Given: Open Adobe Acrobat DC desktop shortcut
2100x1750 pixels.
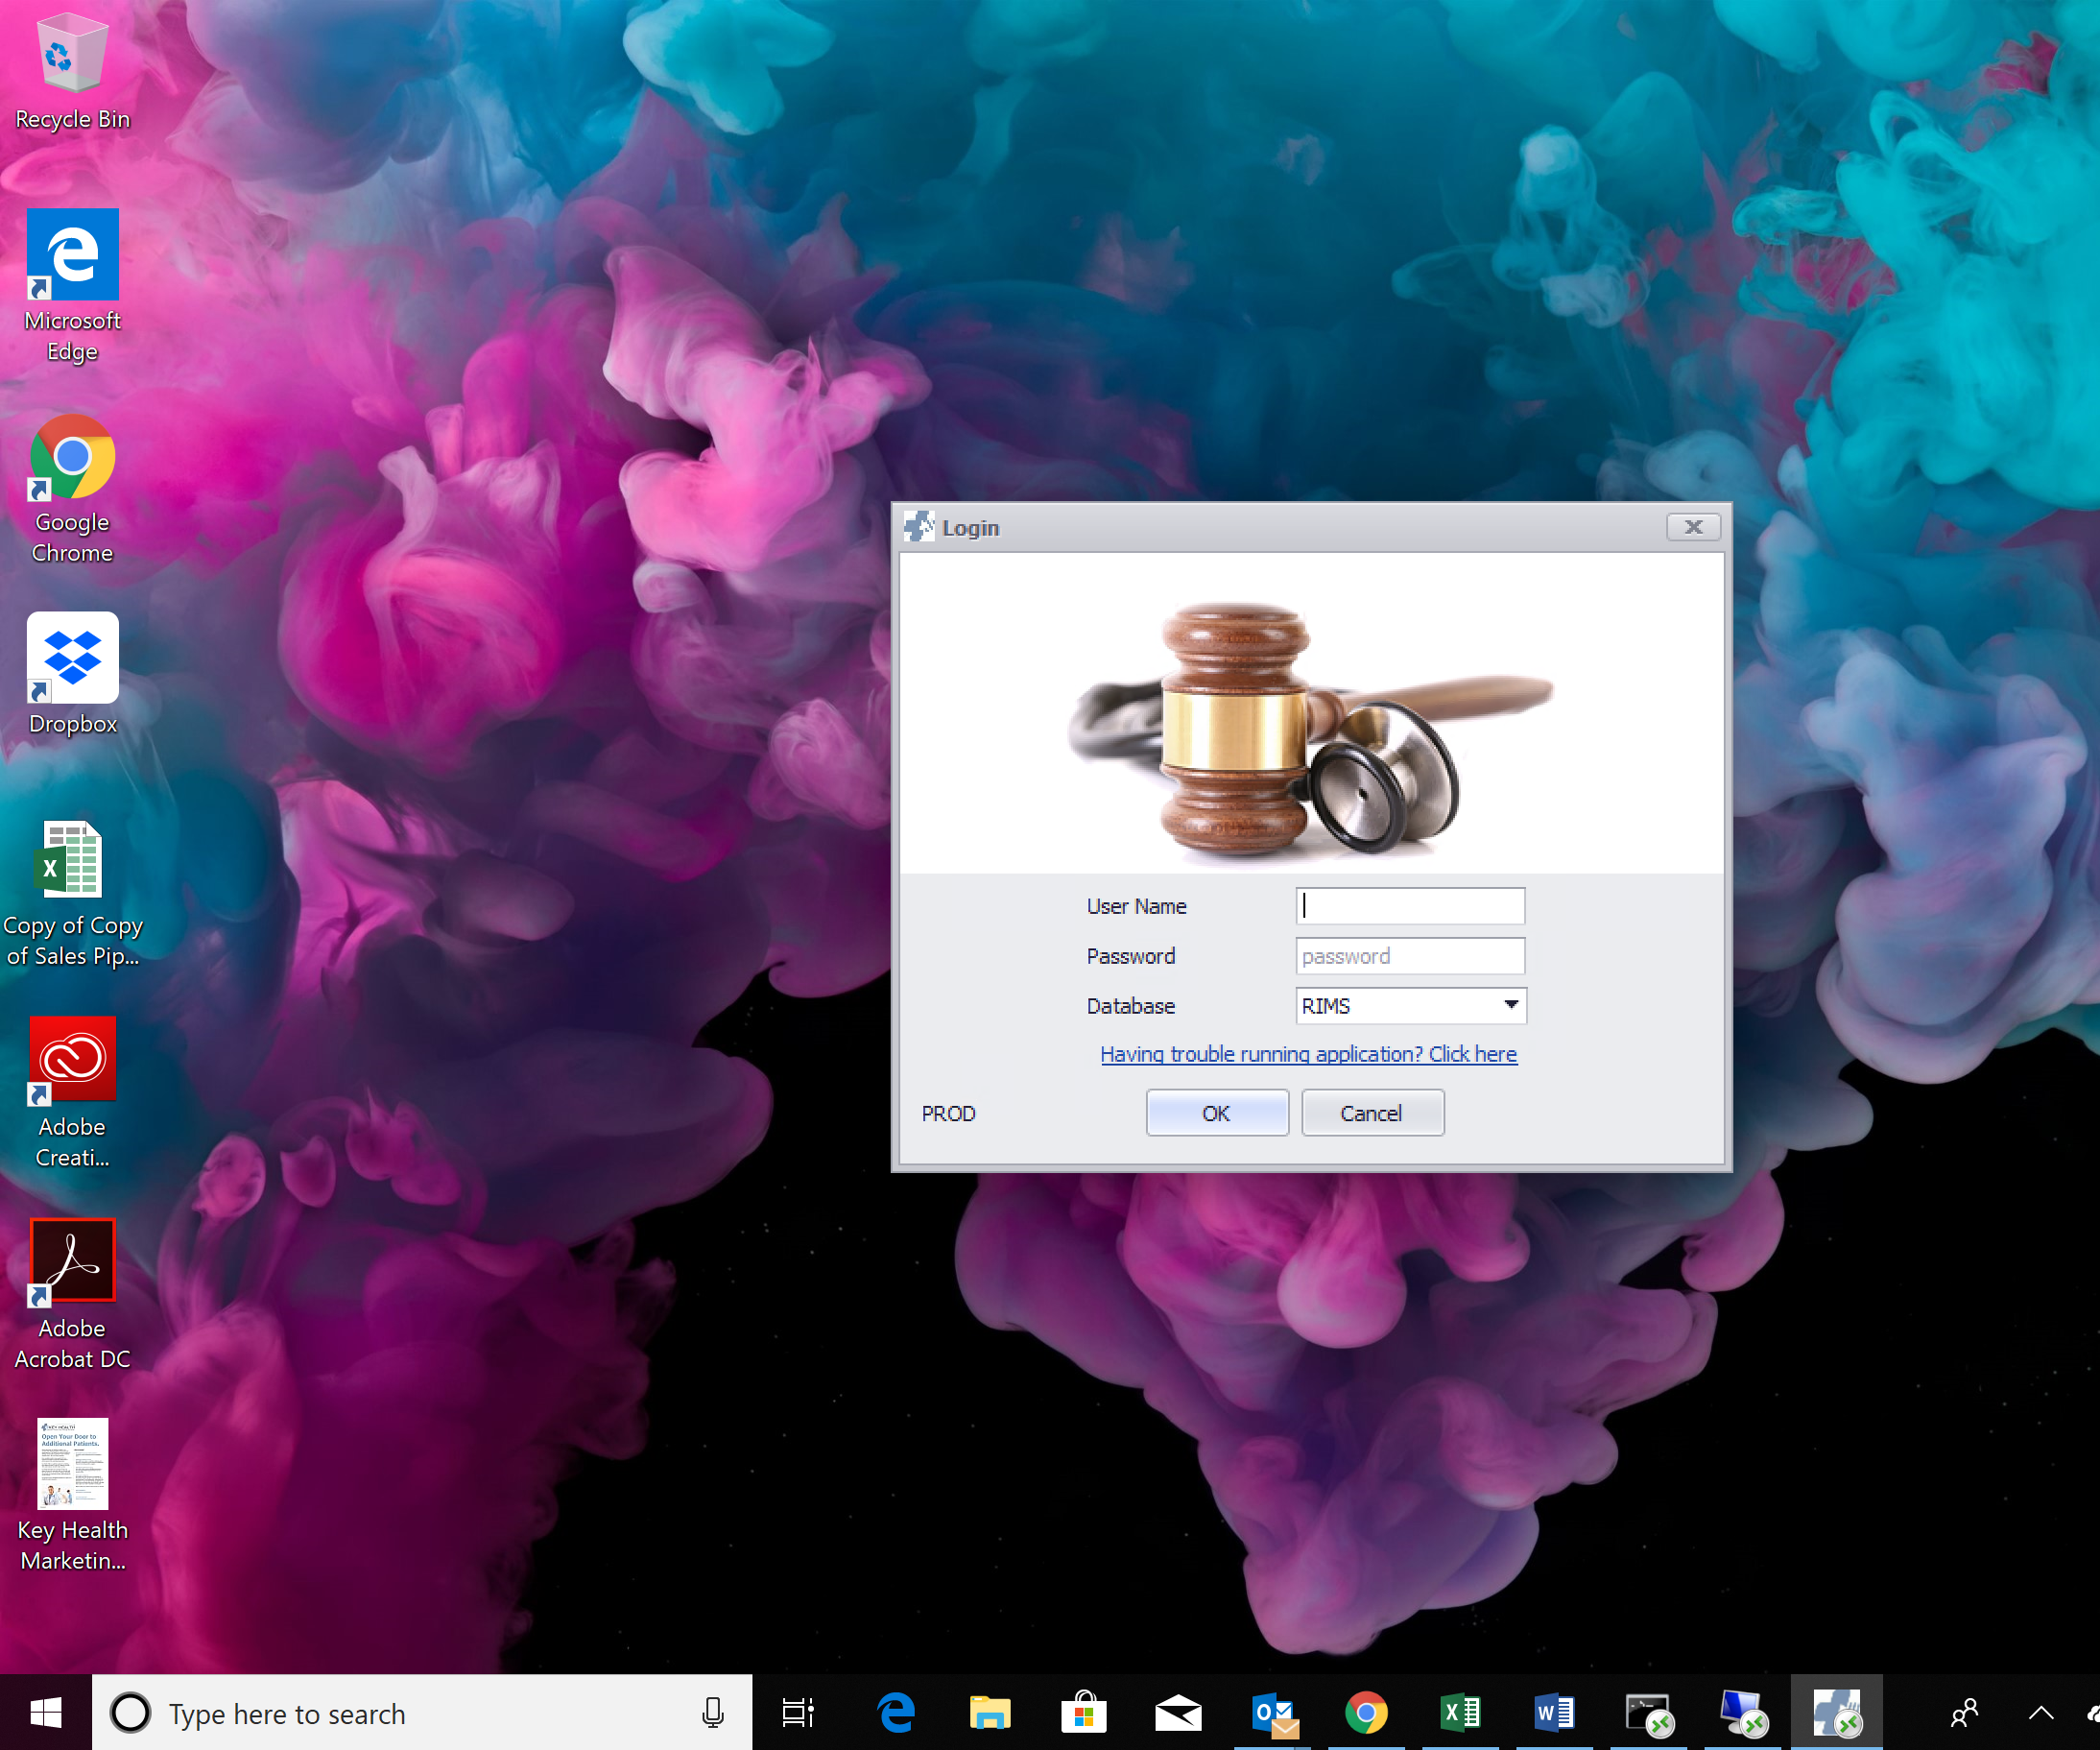Looking at the screenshot, I should tap(72, 1260).
